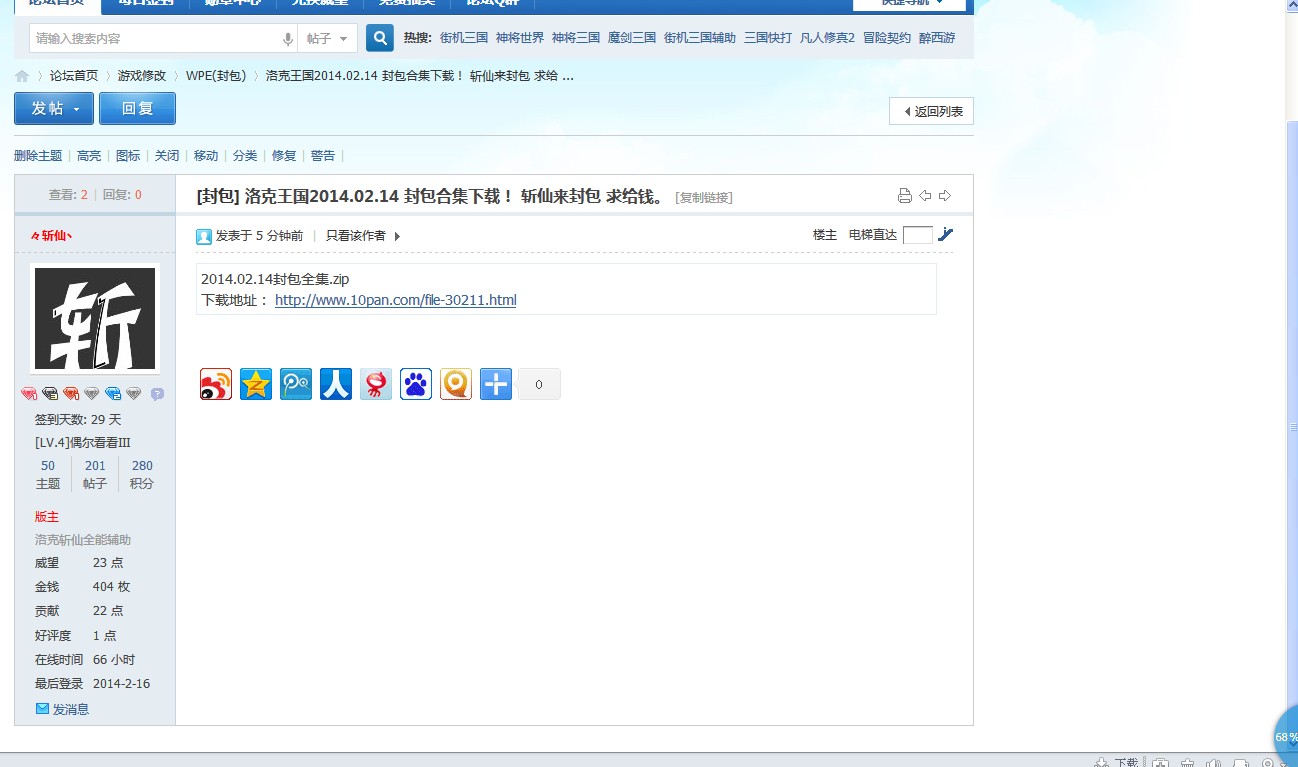
Task: Open breadcrumb link 论坛首页
Action: (x=74, y=76)
